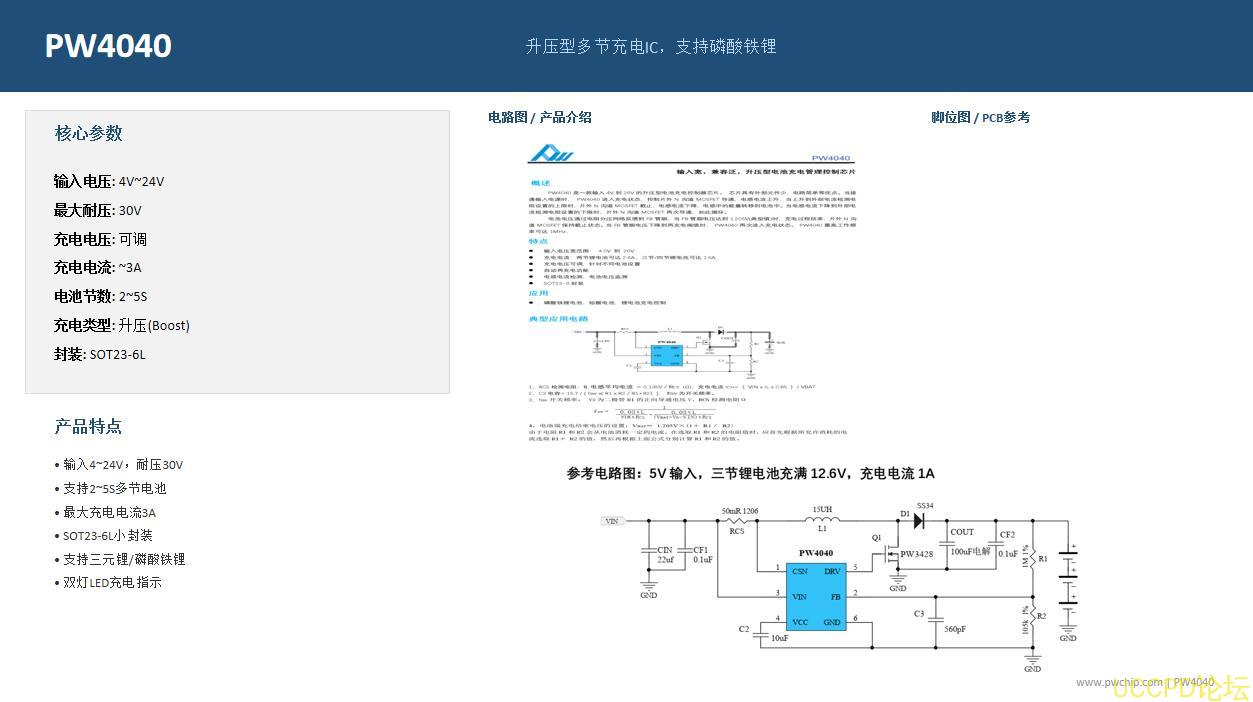Click the CF1 0.1uF capacitor label

point(702,555)
